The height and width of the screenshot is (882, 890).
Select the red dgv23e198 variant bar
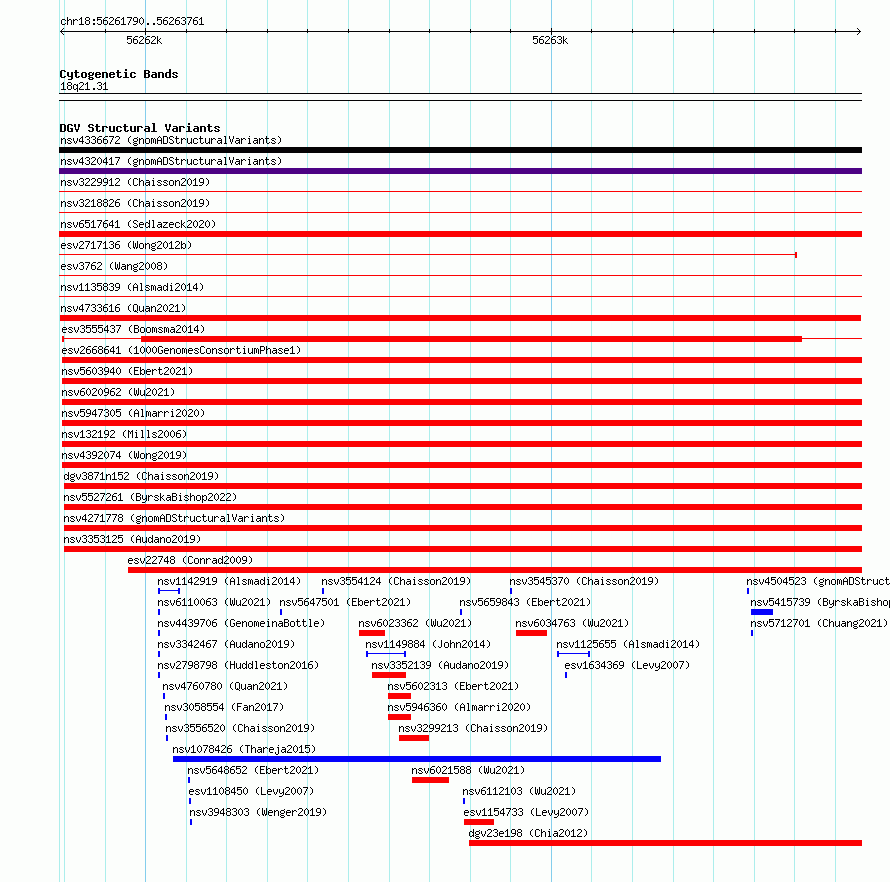[x=665, y=843]
